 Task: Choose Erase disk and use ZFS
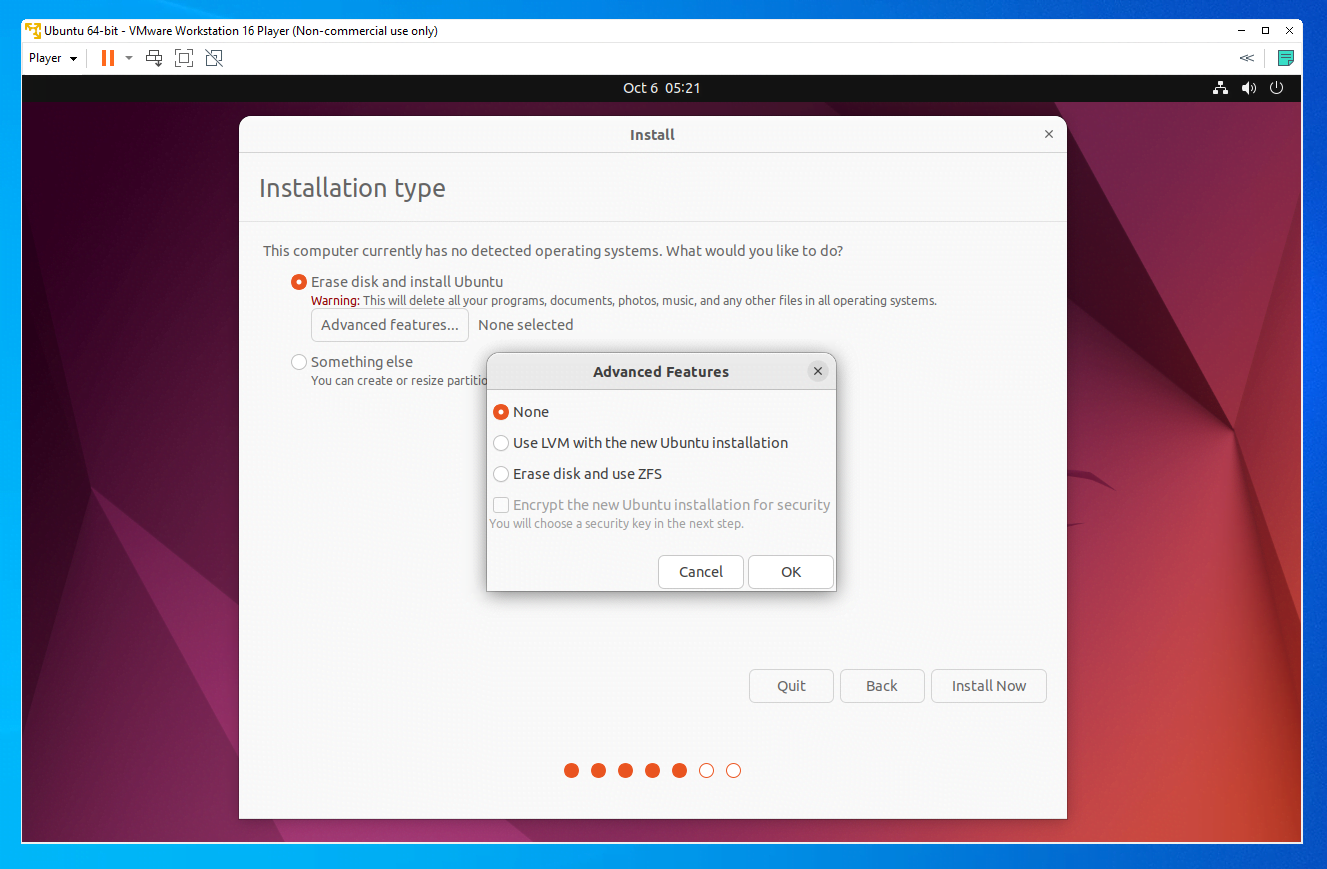pos(578,474)
